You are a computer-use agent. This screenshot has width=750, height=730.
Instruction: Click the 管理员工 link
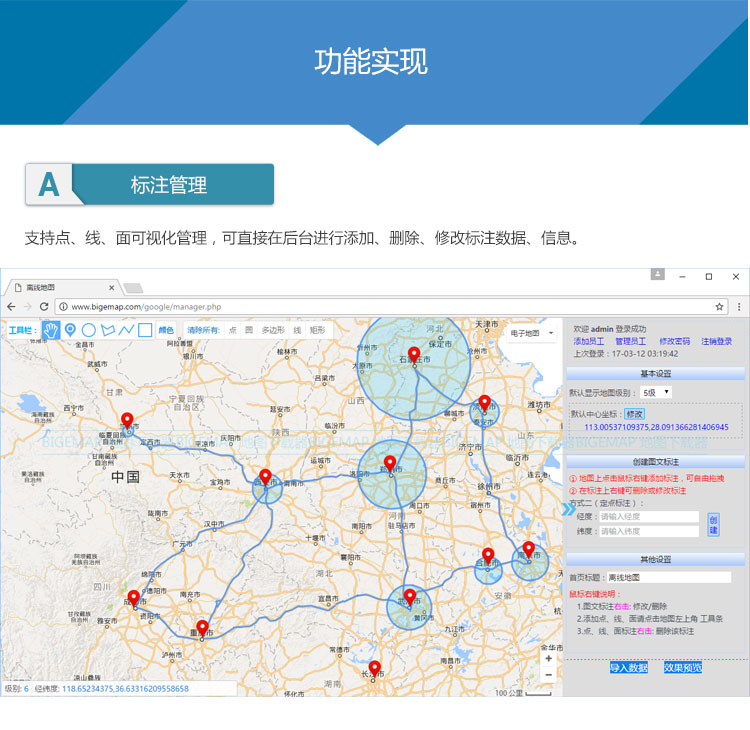pos(630,341)
